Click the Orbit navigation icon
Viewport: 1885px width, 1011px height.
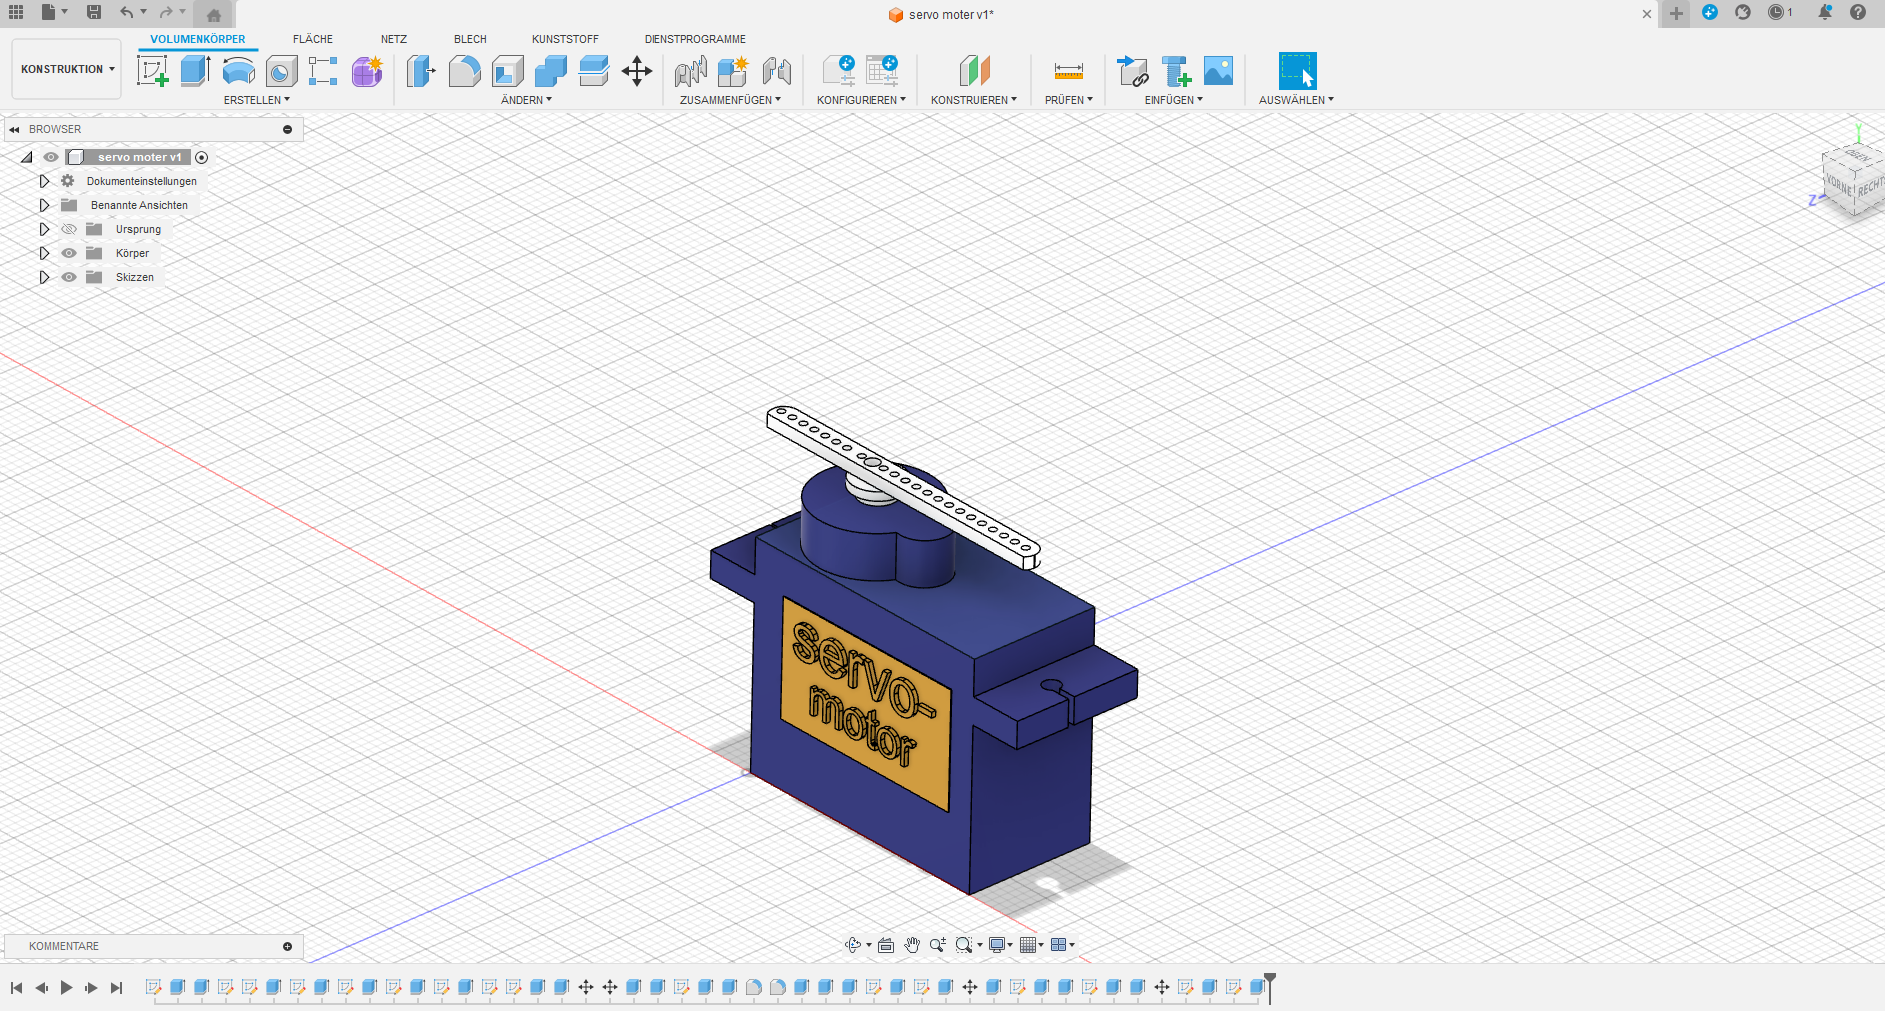[x=853, y=945]
